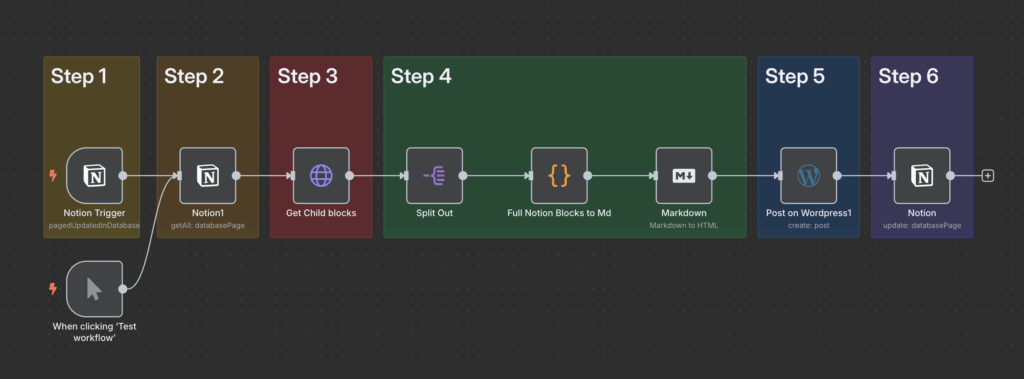Select the Split Out node
This screenshot has width=1024, height=379.
tap(434, 175)
